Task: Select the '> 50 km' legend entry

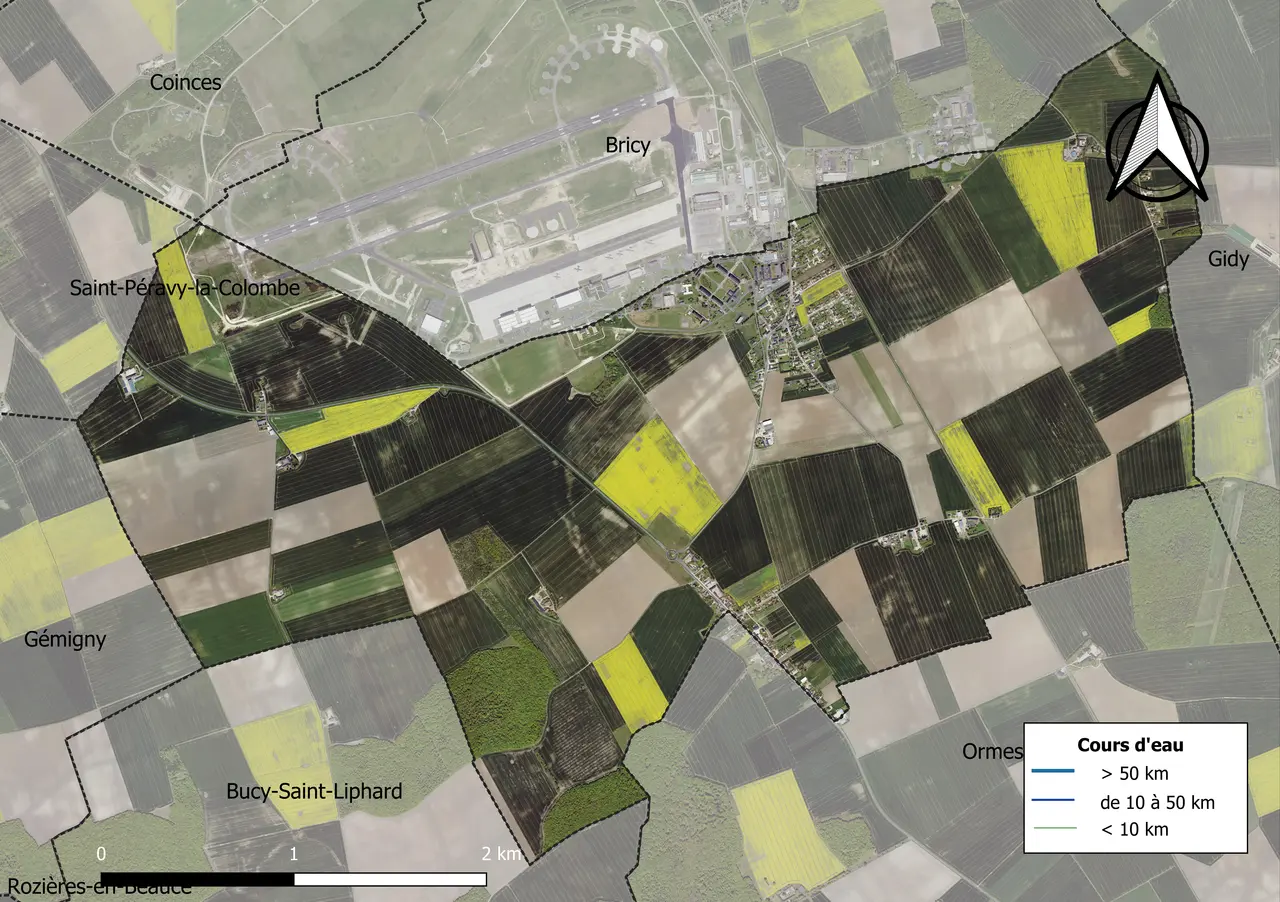Action: pos(1134,773)
